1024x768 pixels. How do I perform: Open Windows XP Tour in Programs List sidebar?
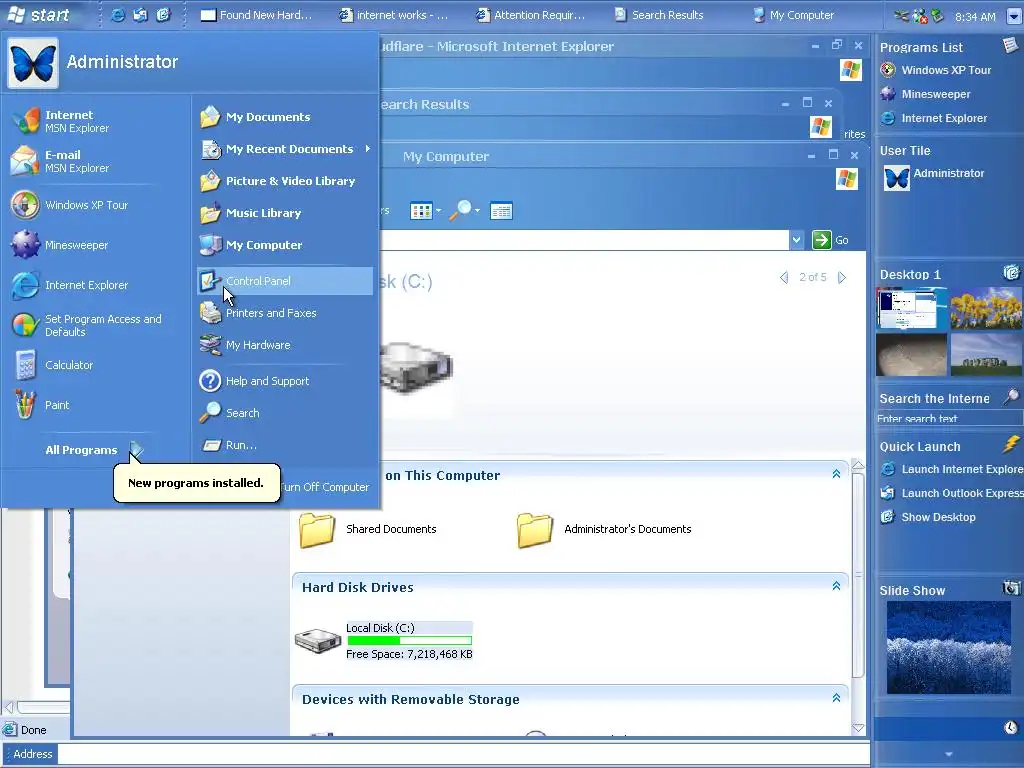pyautogui.click(x=935, y=70)
